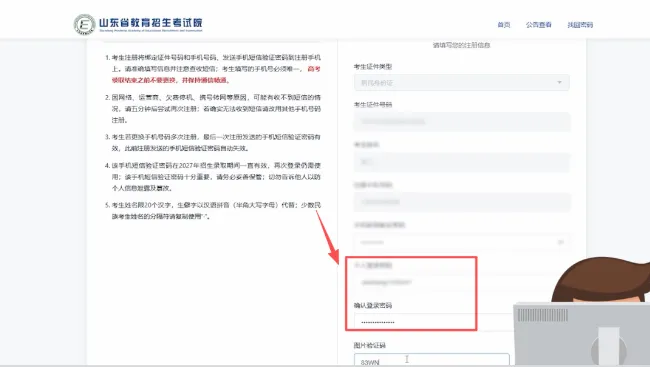Screen dimensions: 650x367
Task: Click note 5 about 考生姓名限20个汉字
Action: 212,211
